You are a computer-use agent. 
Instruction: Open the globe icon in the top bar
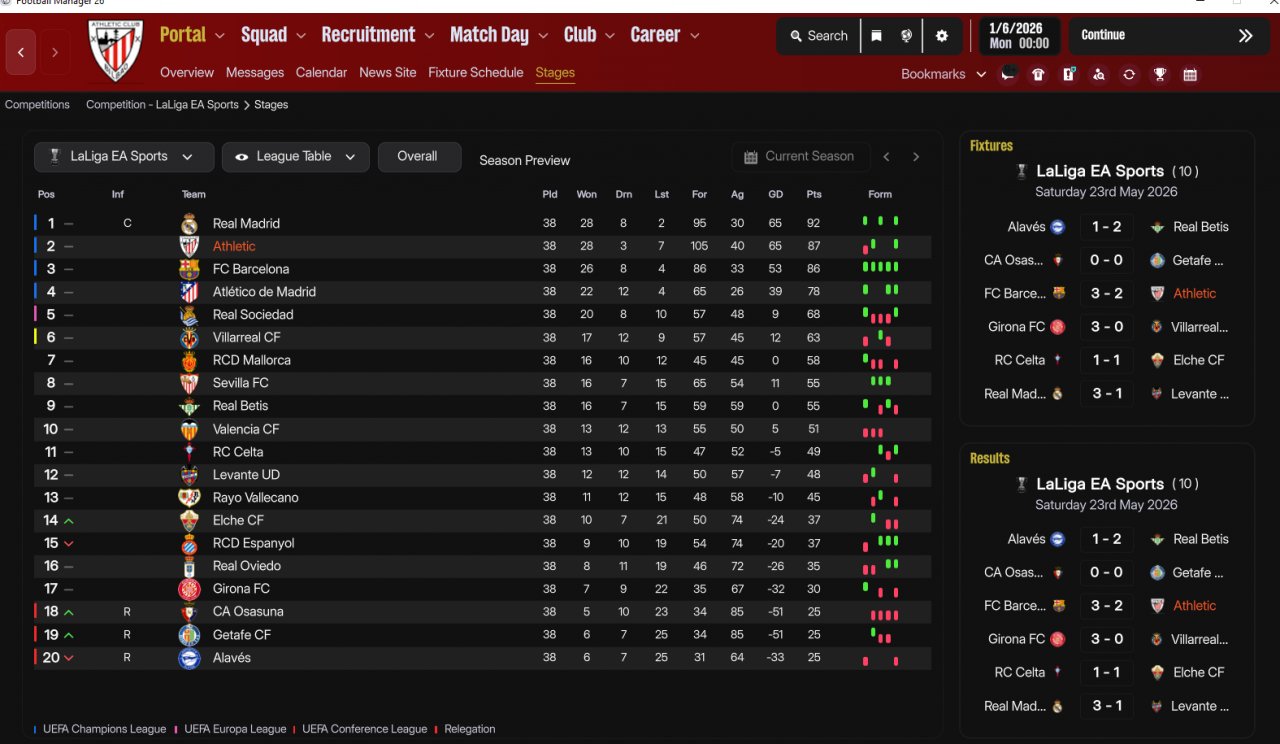[906, 36]
